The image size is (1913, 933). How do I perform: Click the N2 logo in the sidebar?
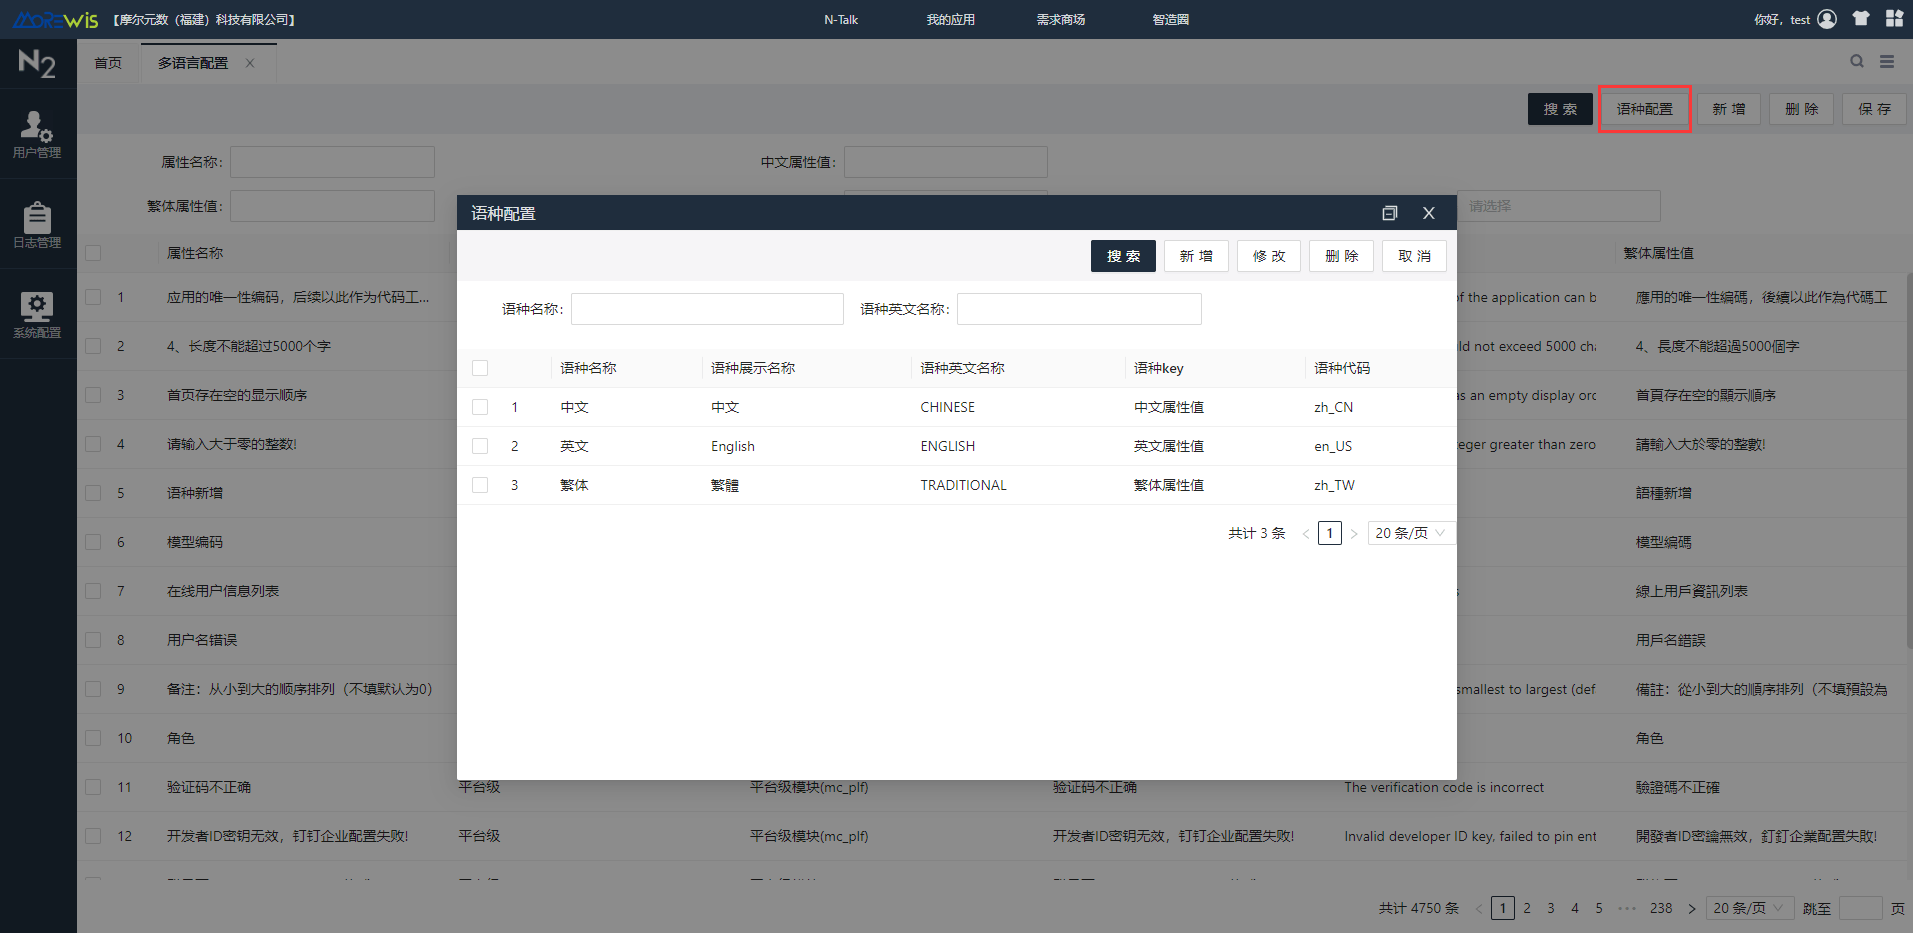click(x=37, y=62)
